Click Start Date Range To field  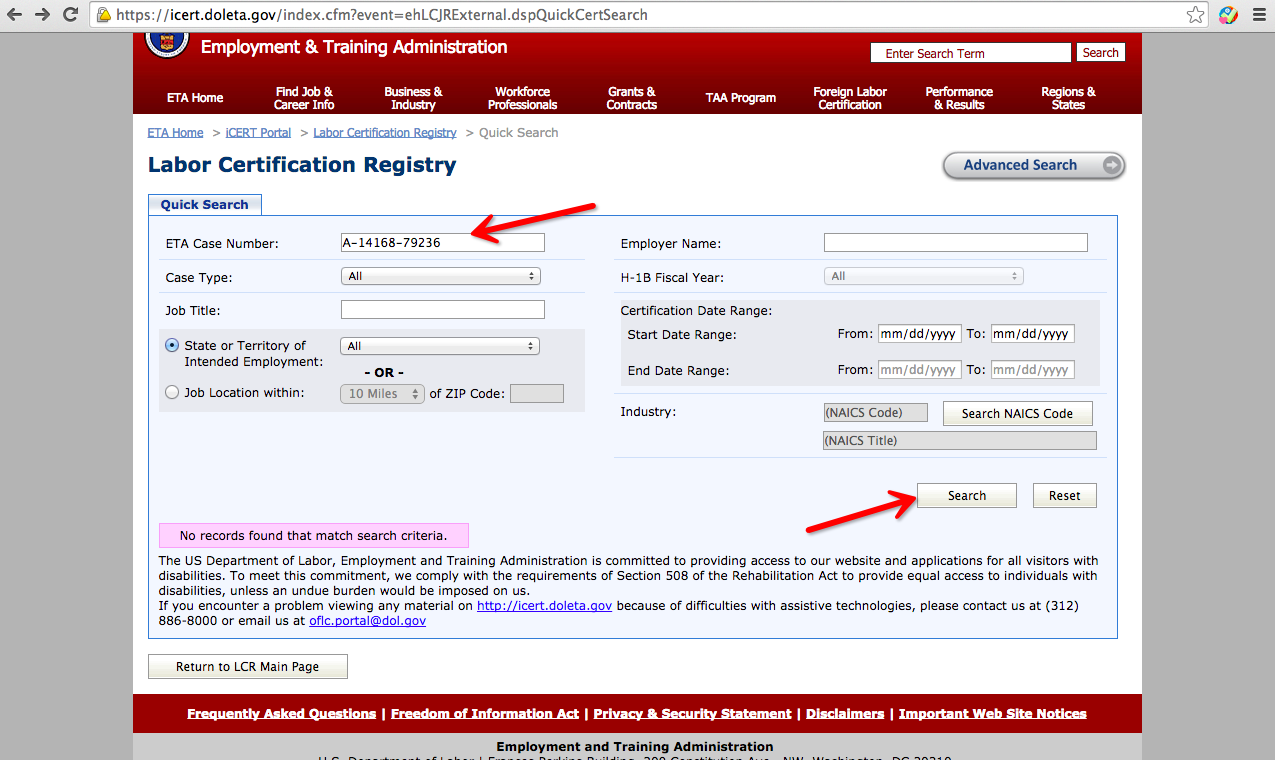[x=1033, y=334]
